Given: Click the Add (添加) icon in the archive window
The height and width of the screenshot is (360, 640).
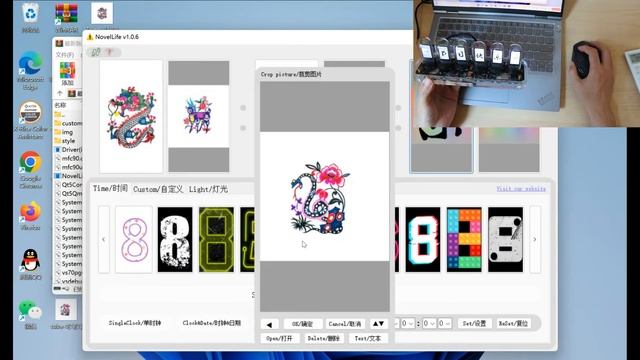Looking at the screenshot, I should pyautogui.click(x=67, y=73).
